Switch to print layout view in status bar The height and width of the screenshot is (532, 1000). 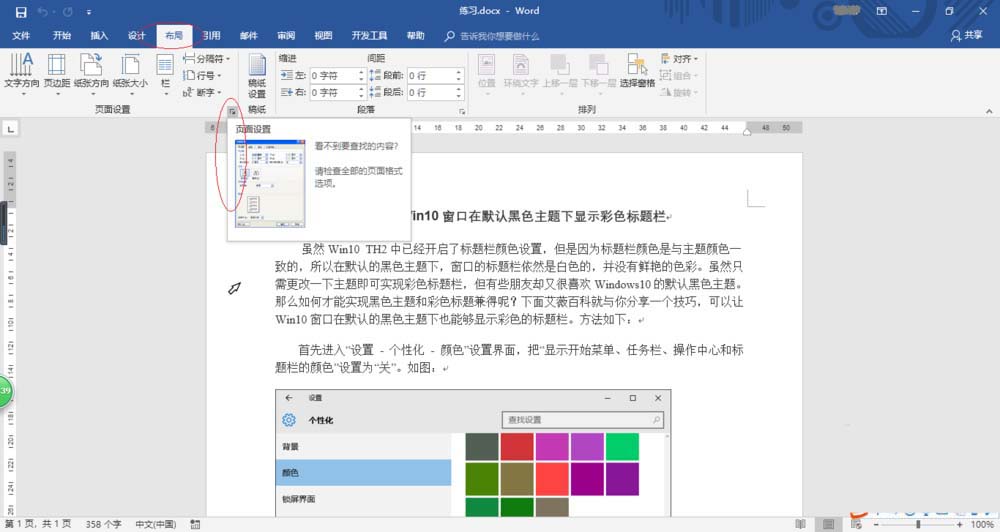tap(828, 524)
